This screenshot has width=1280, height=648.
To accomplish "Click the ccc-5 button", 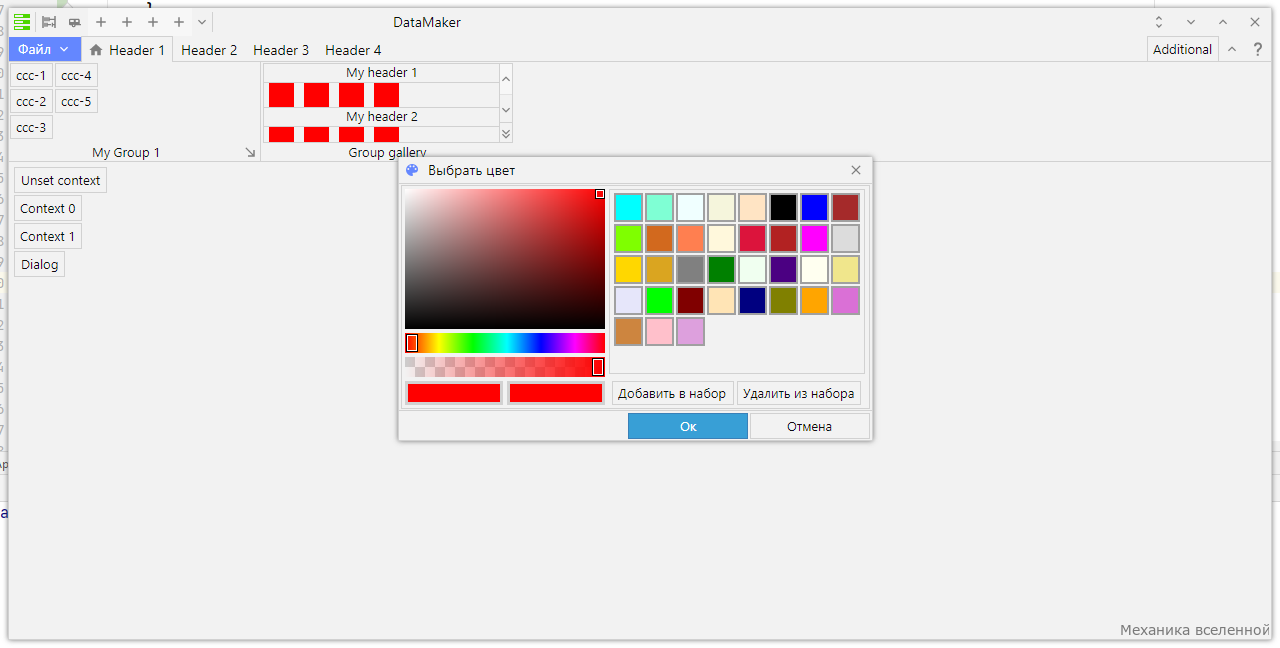I will pyautogui.click(x=76, y=101).
